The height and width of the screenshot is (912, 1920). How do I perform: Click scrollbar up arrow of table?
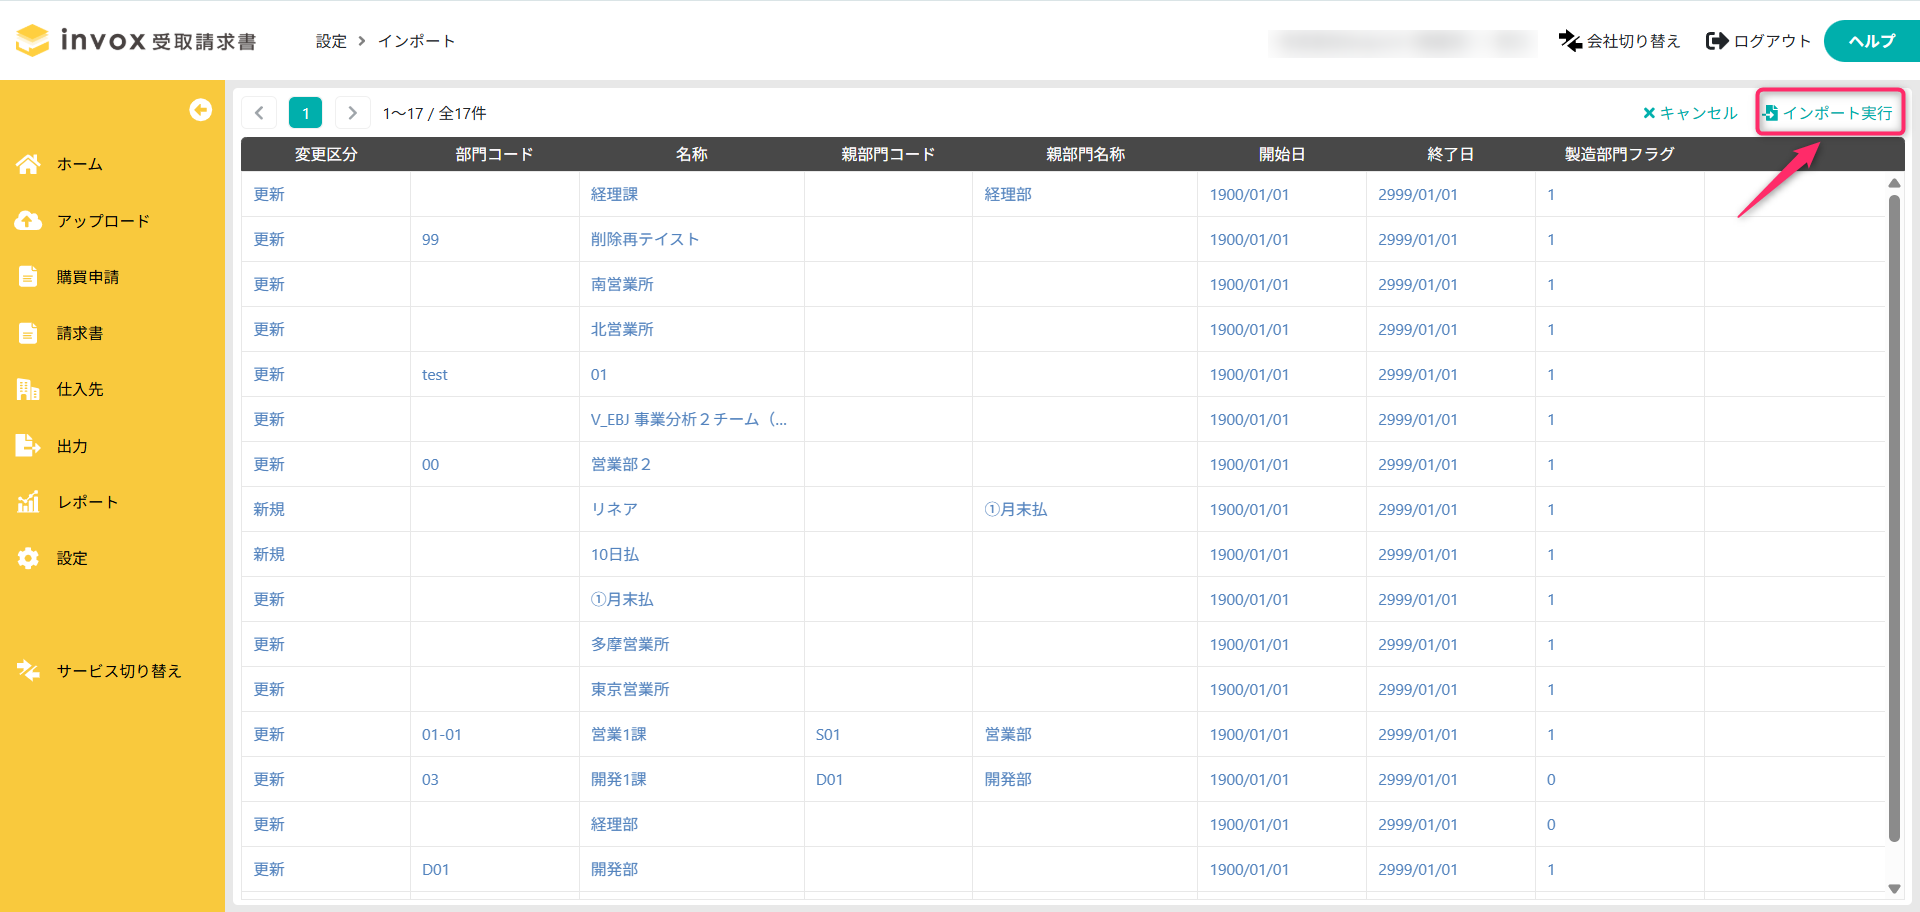[x=1894, y=183]
